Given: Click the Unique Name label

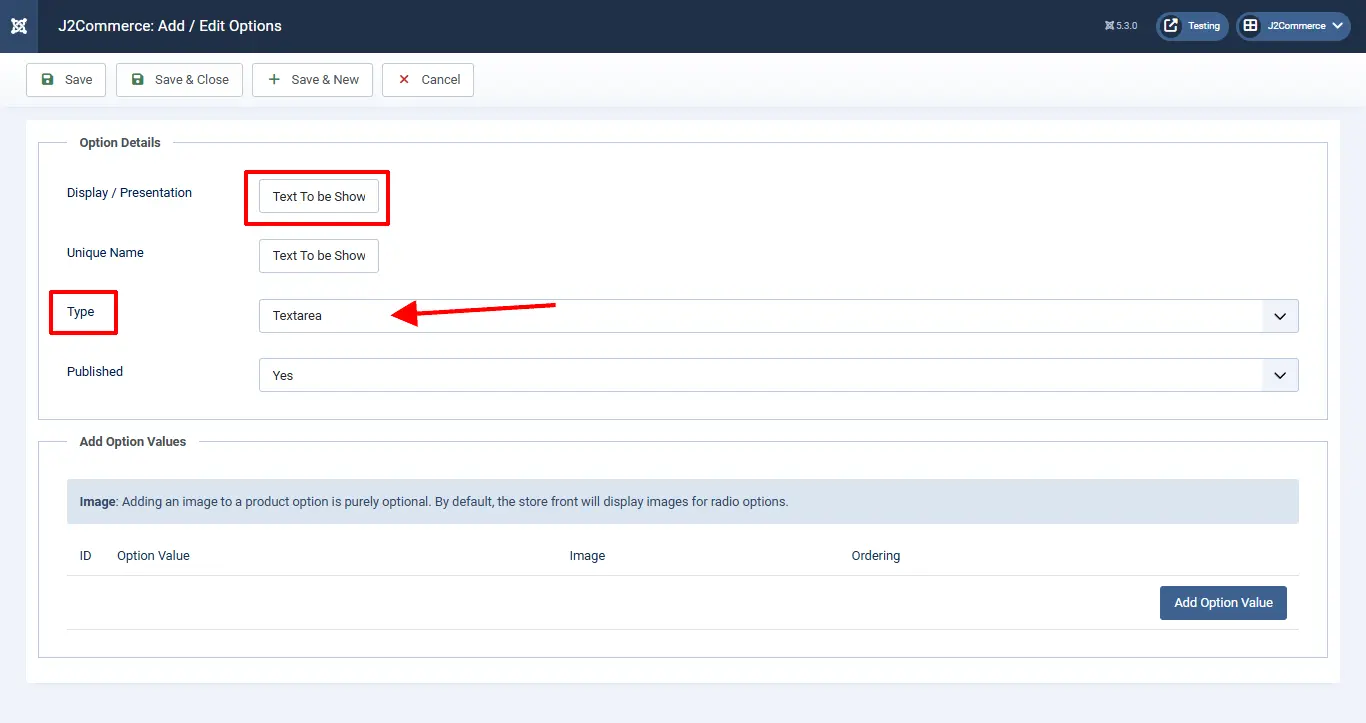Looking at the screenshot, I should [105, 253].
